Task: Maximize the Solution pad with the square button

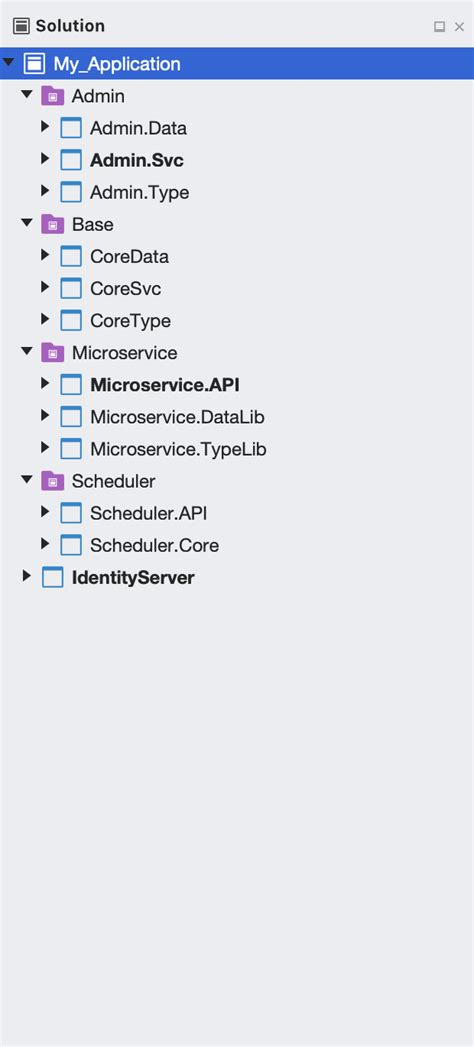Action: (x=439, y=27)
